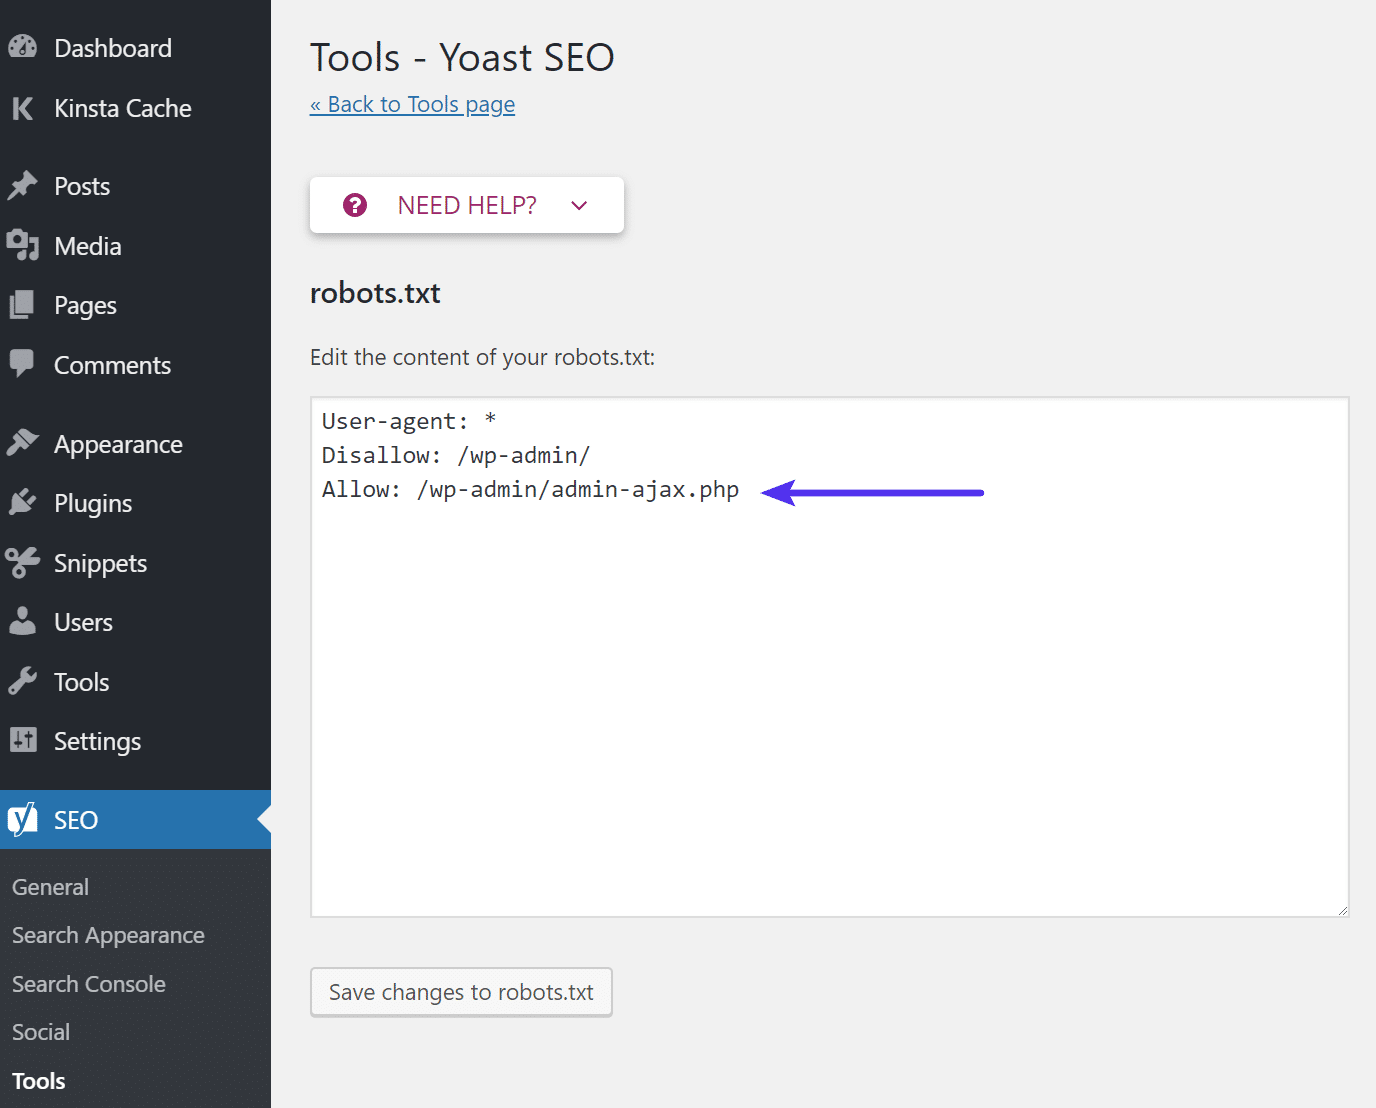Click the question mark help icon
Screen dimensions: 1376x1108
(356, 204)
